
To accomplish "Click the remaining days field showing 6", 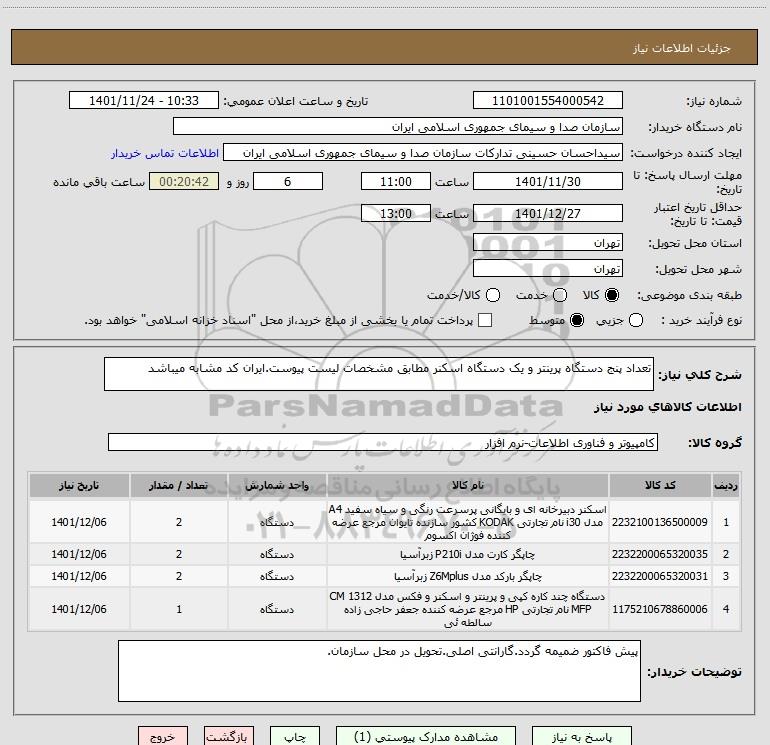I will (x=288, y=181).
